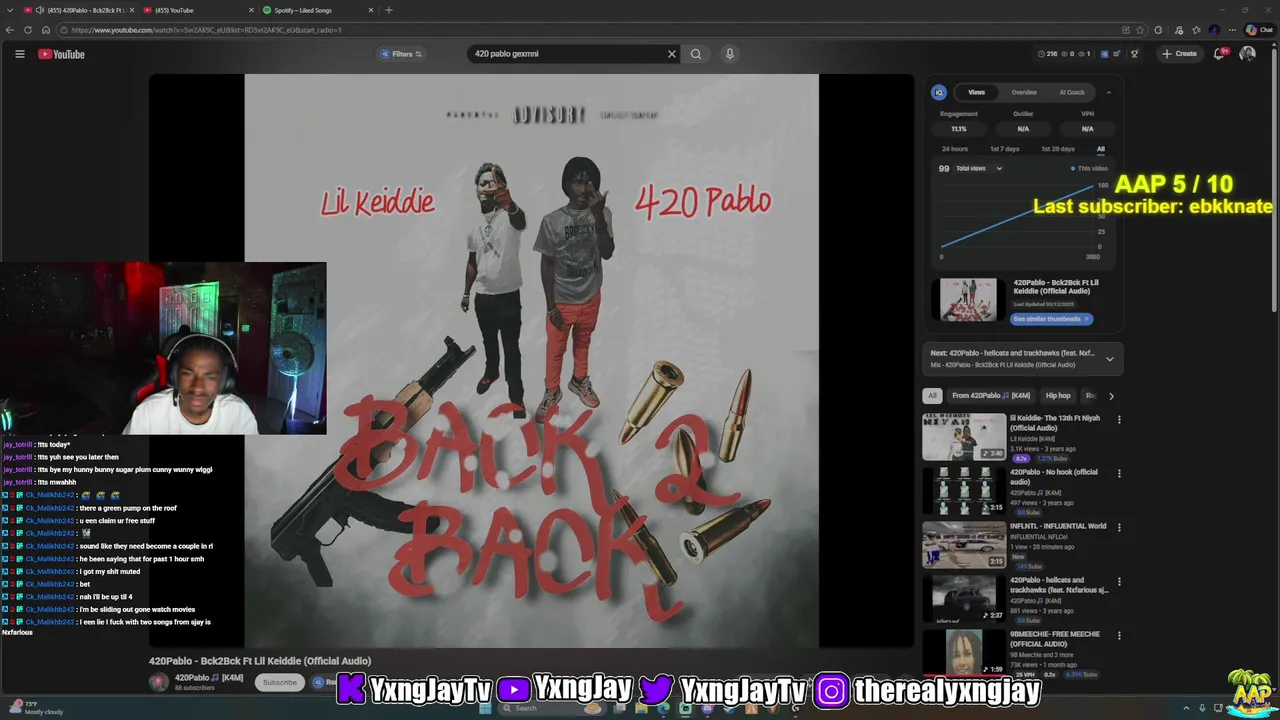Image resolution: width=1280 pixels, height=720 pixels.
Task: Start voice search with microphone icon
Action: pyautogui.click(x=730, y=54)
